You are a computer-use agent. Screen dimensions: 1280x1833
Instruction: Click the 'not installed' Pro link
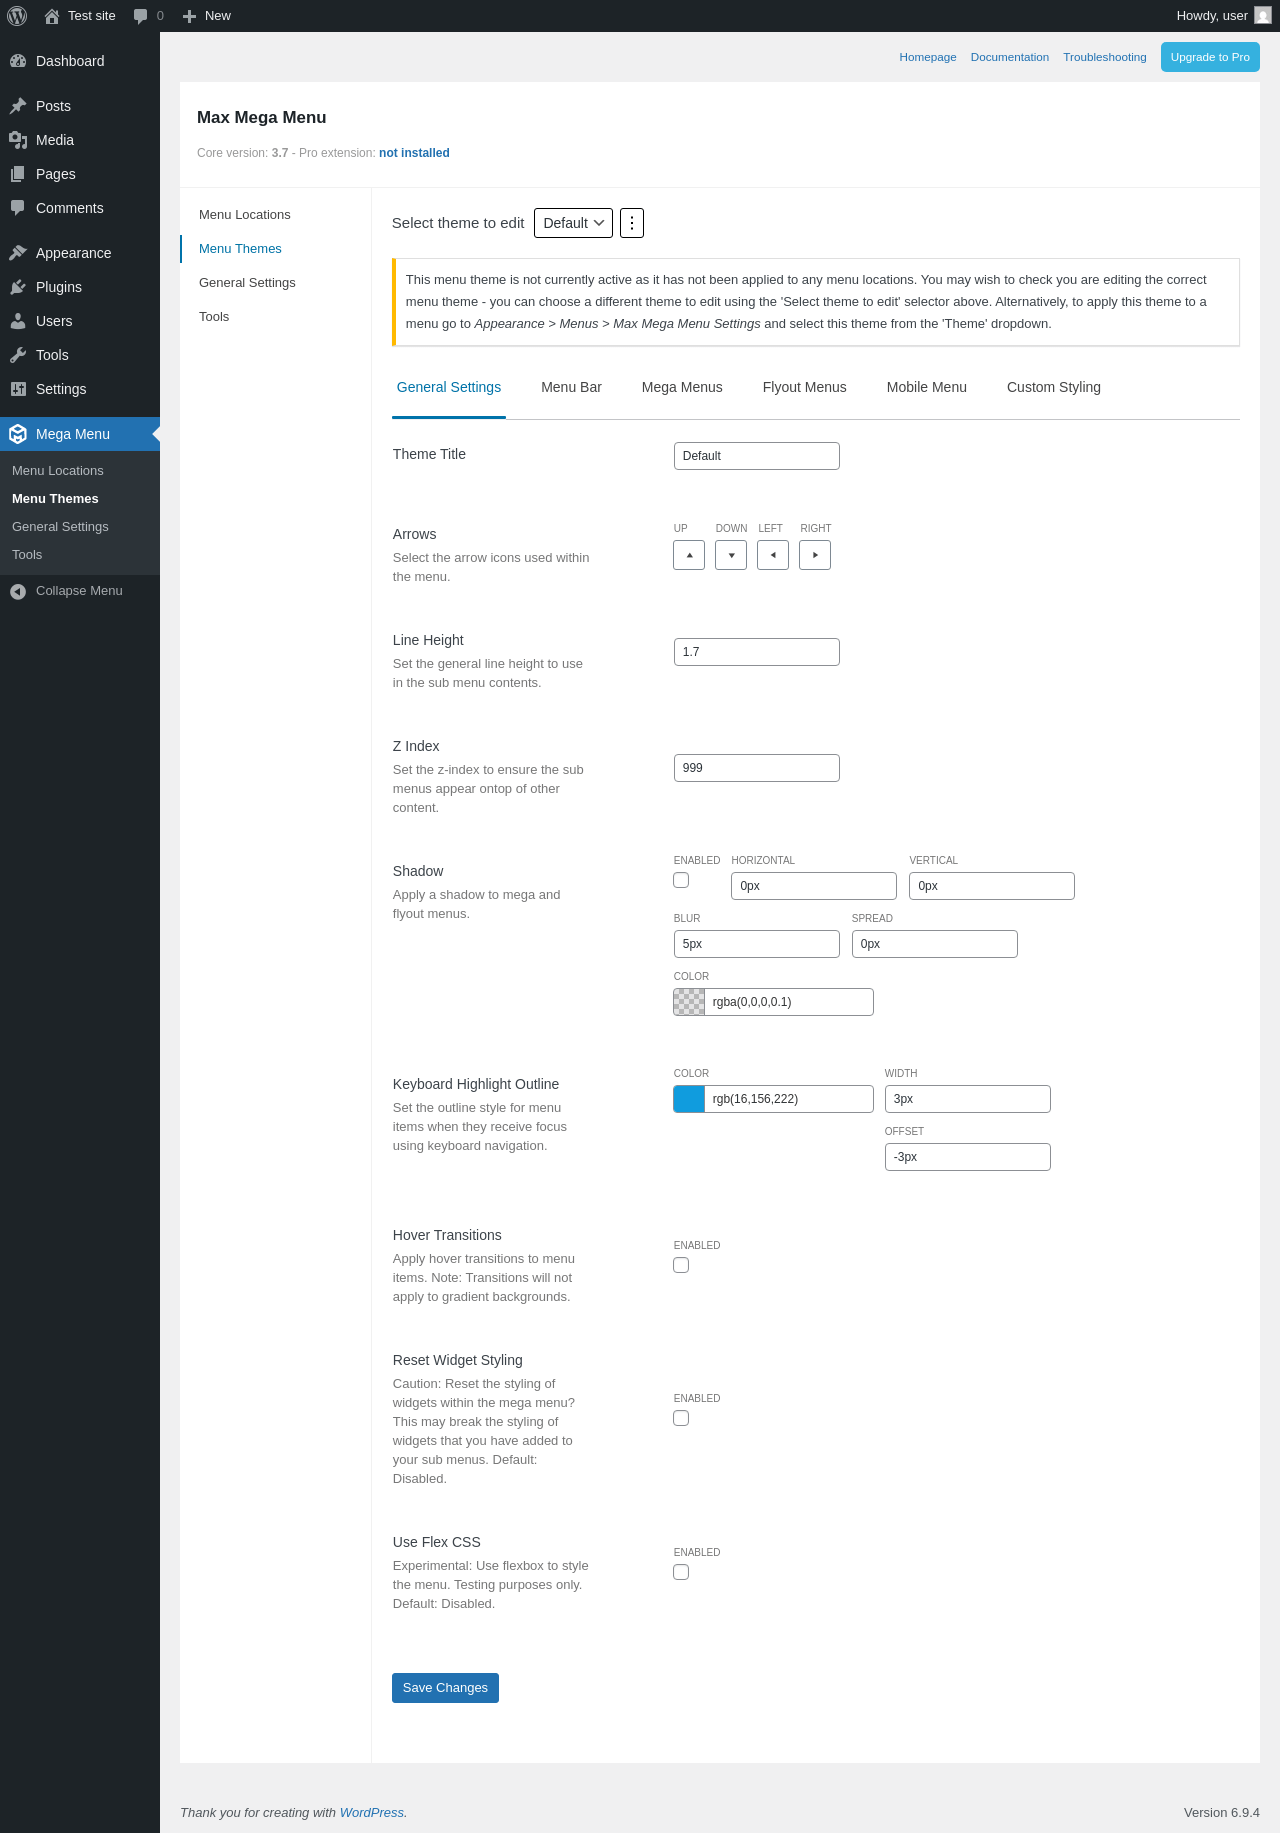click(x=414, y=153)
